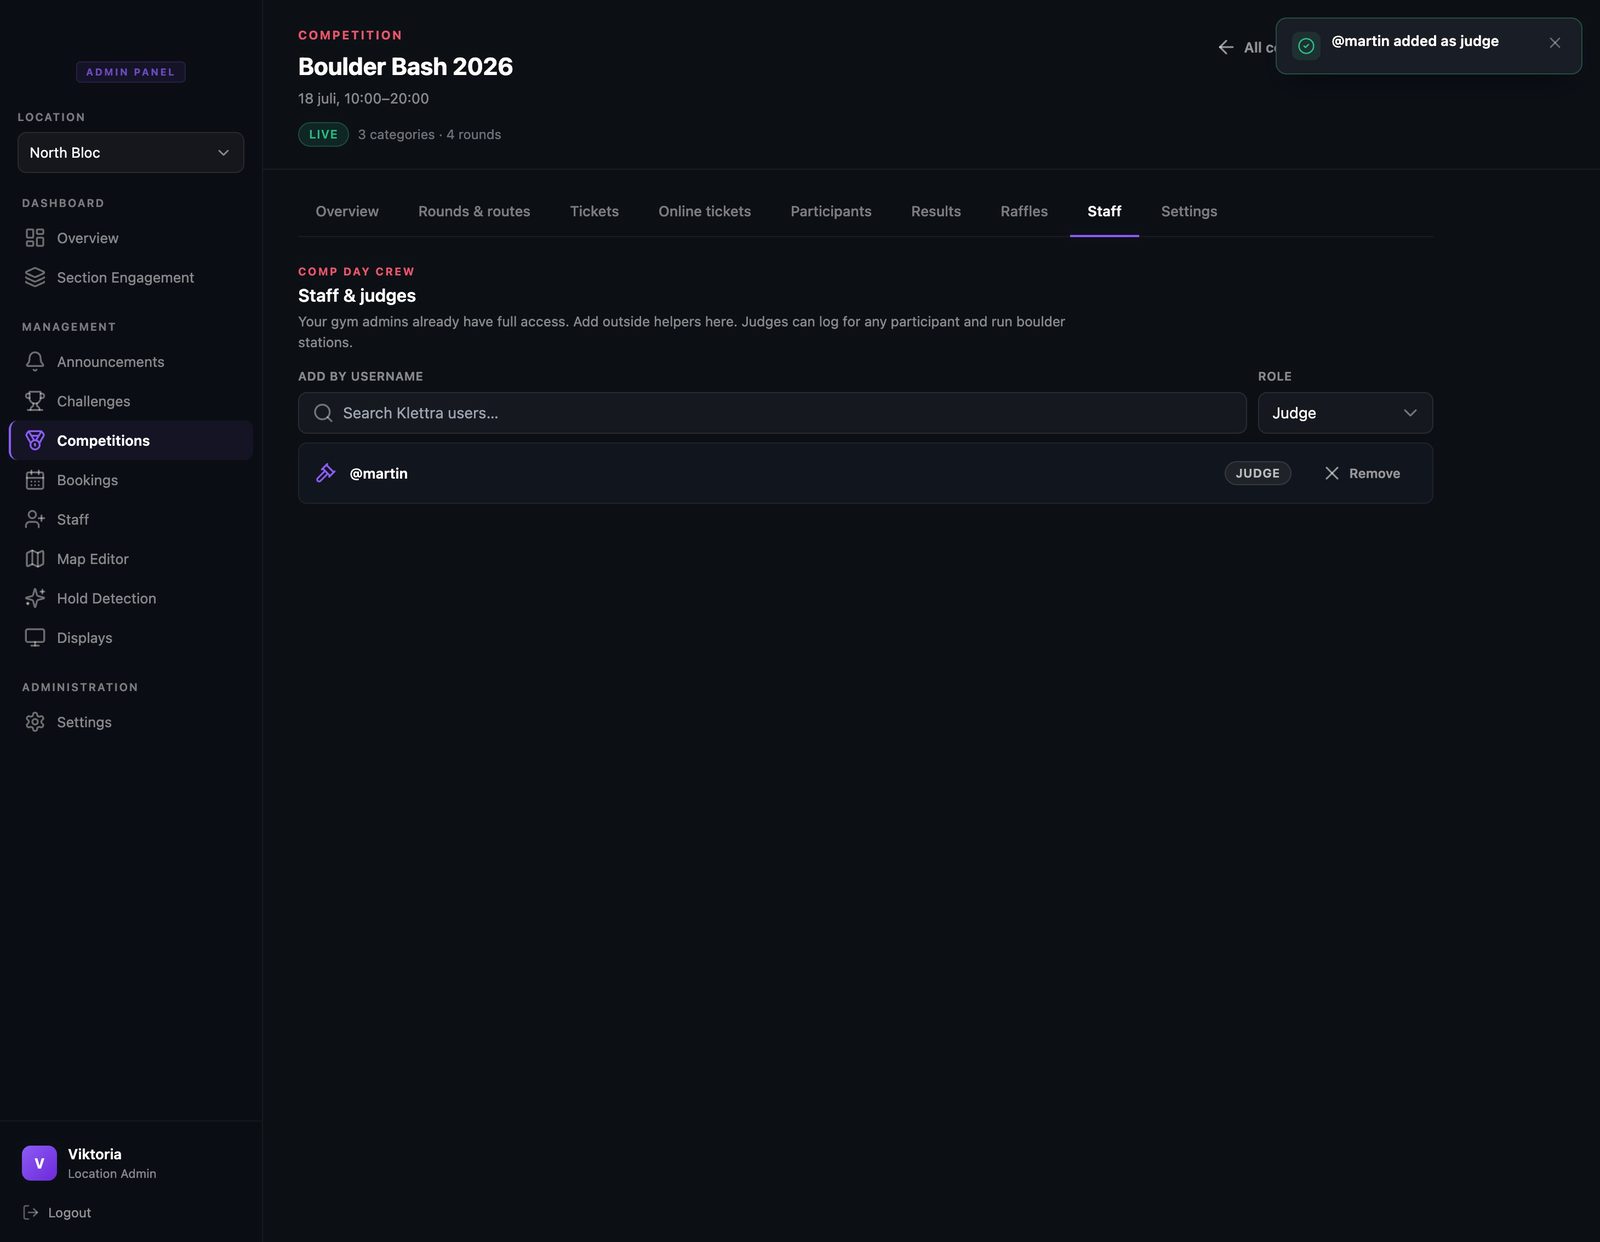
Task: Open the Rounds & routes tab
Action: tap(474, 211)
